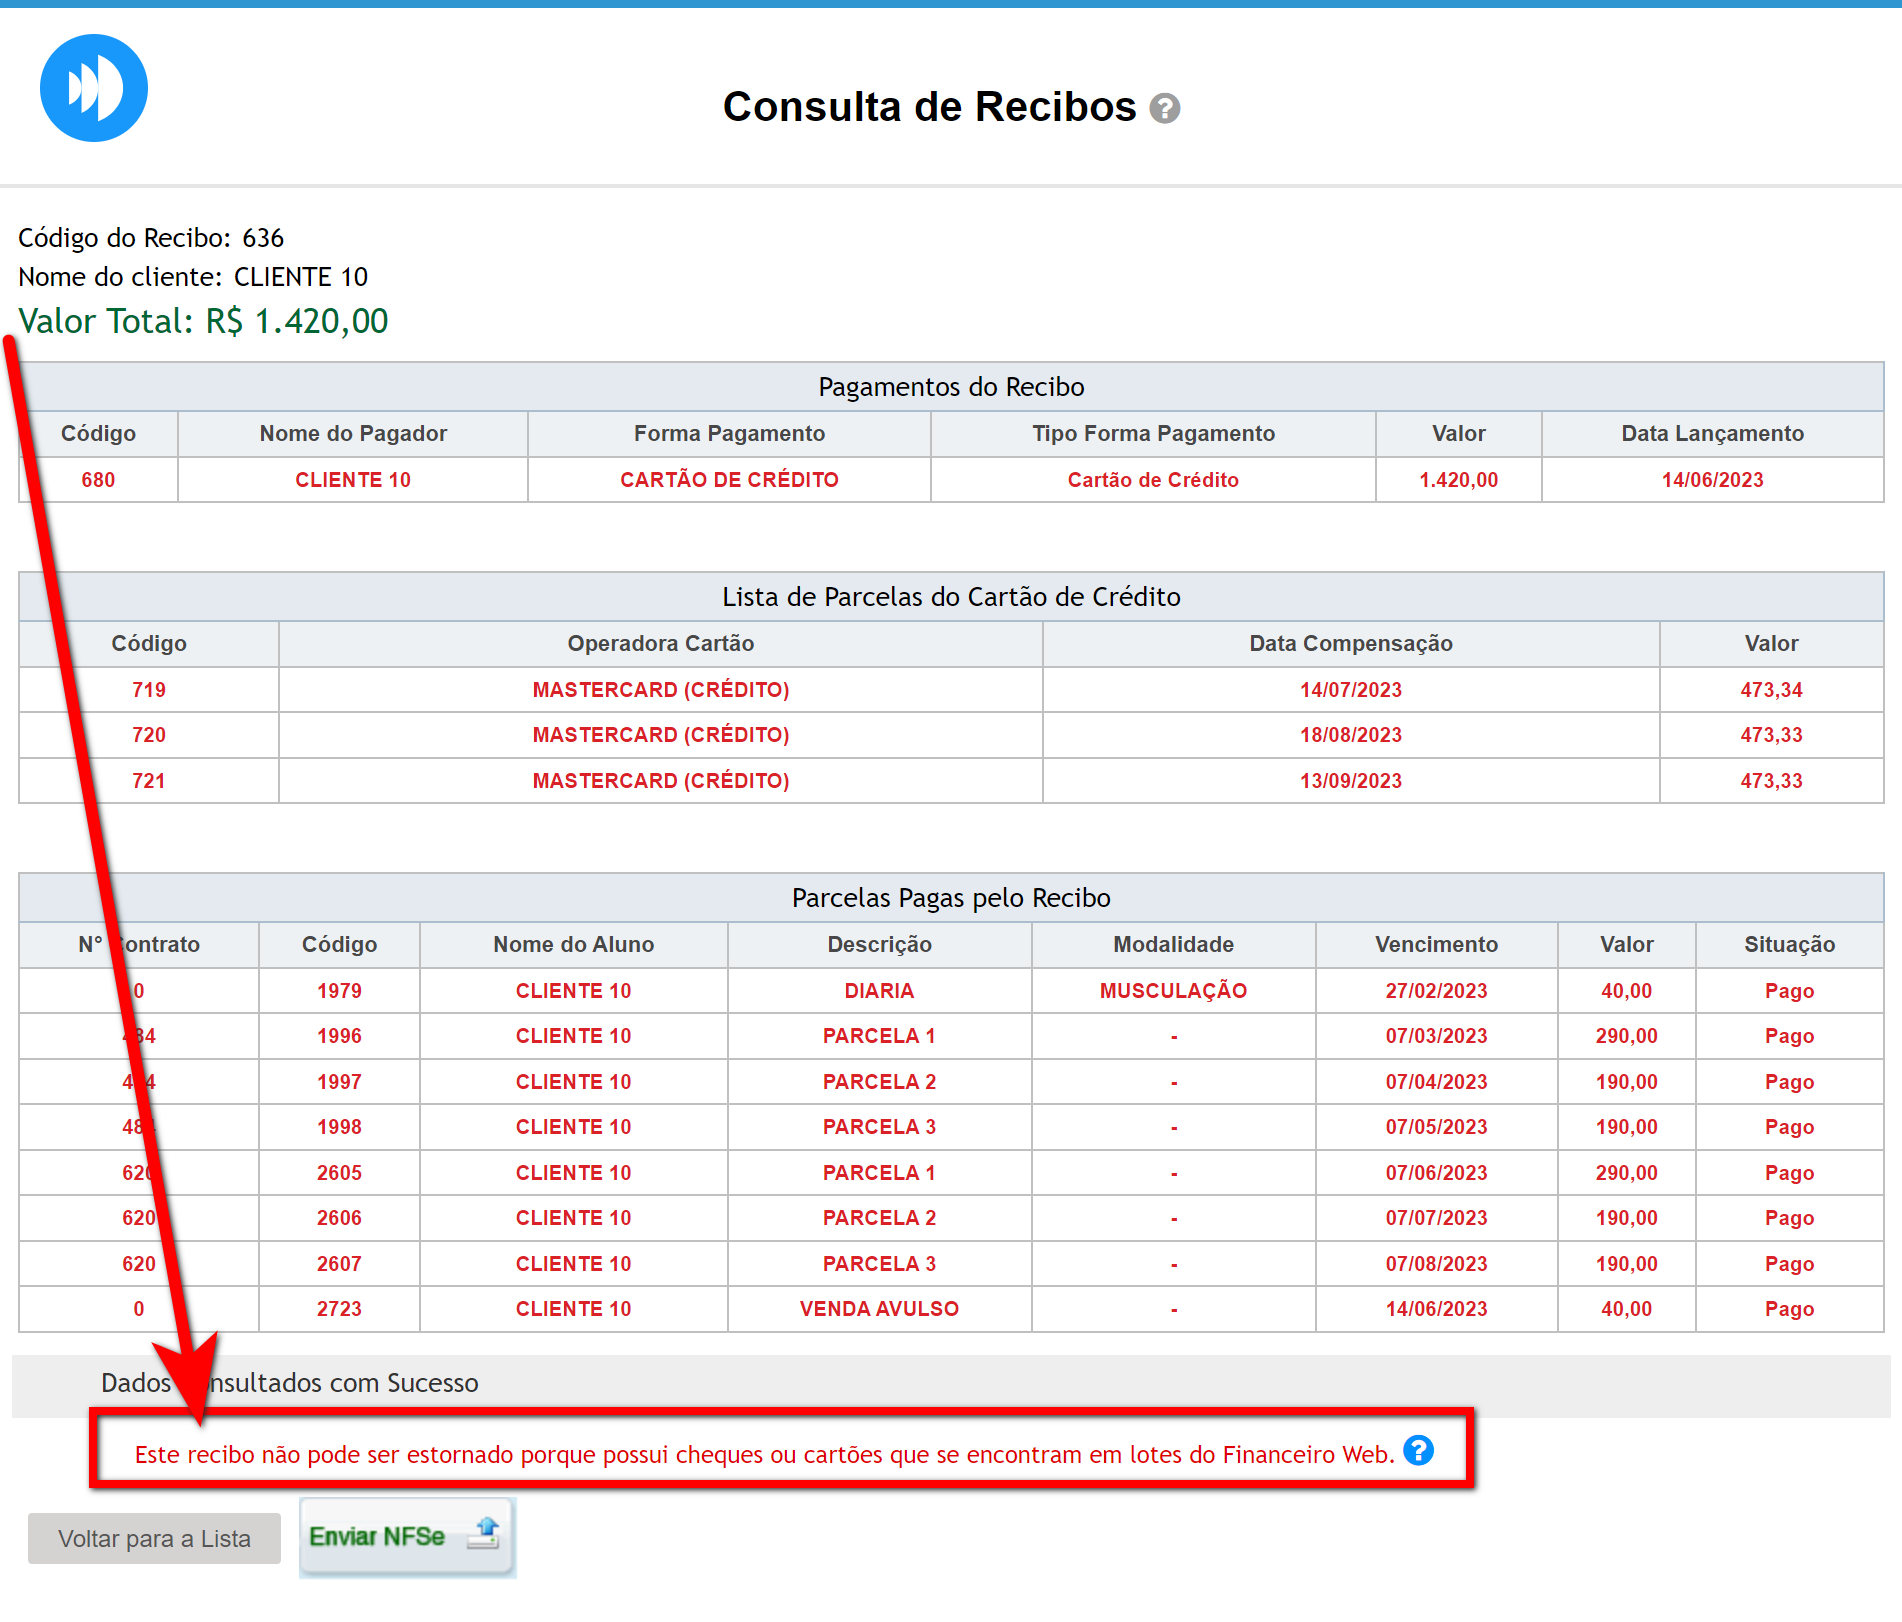1902x1622 pixels.
Task: Select payment code 680 in Pagamentos table
Action: 98,480
